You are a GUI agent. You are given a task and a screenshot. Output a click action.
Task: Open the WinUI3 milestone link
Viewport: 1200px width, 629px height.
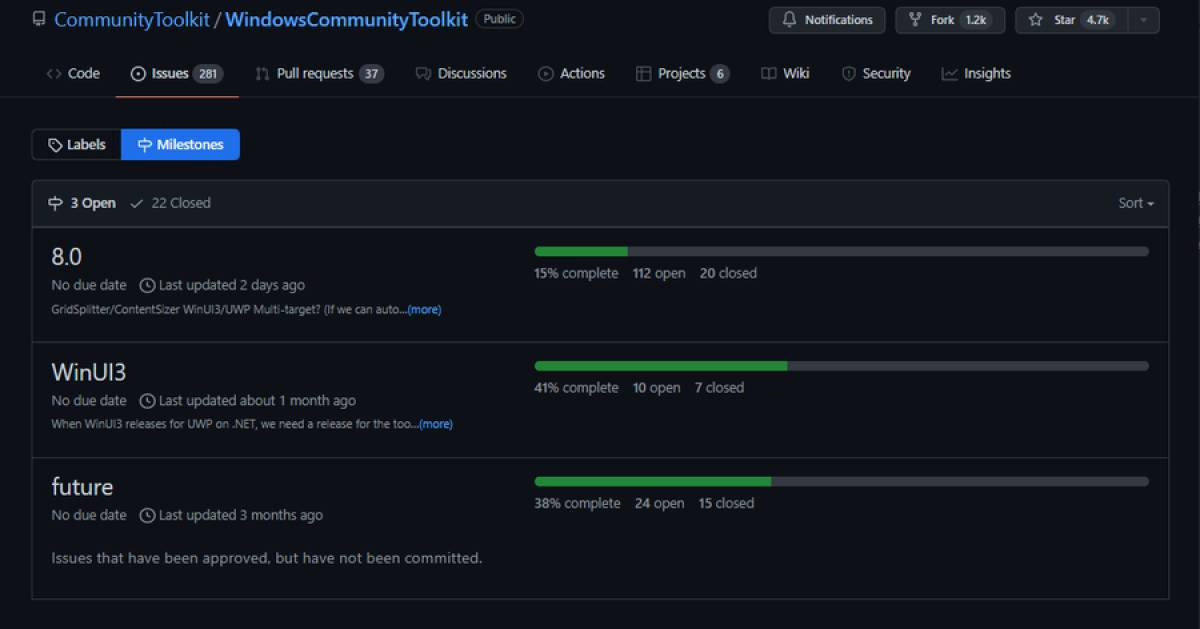(x=89, y=372)
